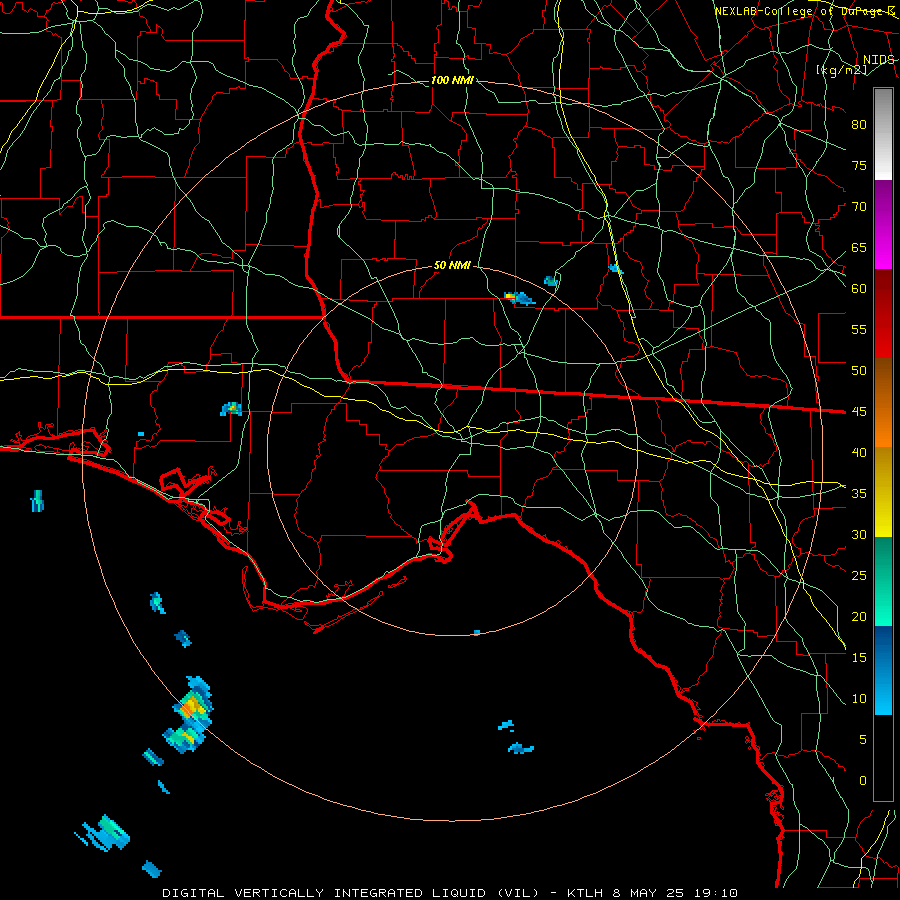
Task: Pick the white-gray segment of the color scale
Action: [883, 134]
